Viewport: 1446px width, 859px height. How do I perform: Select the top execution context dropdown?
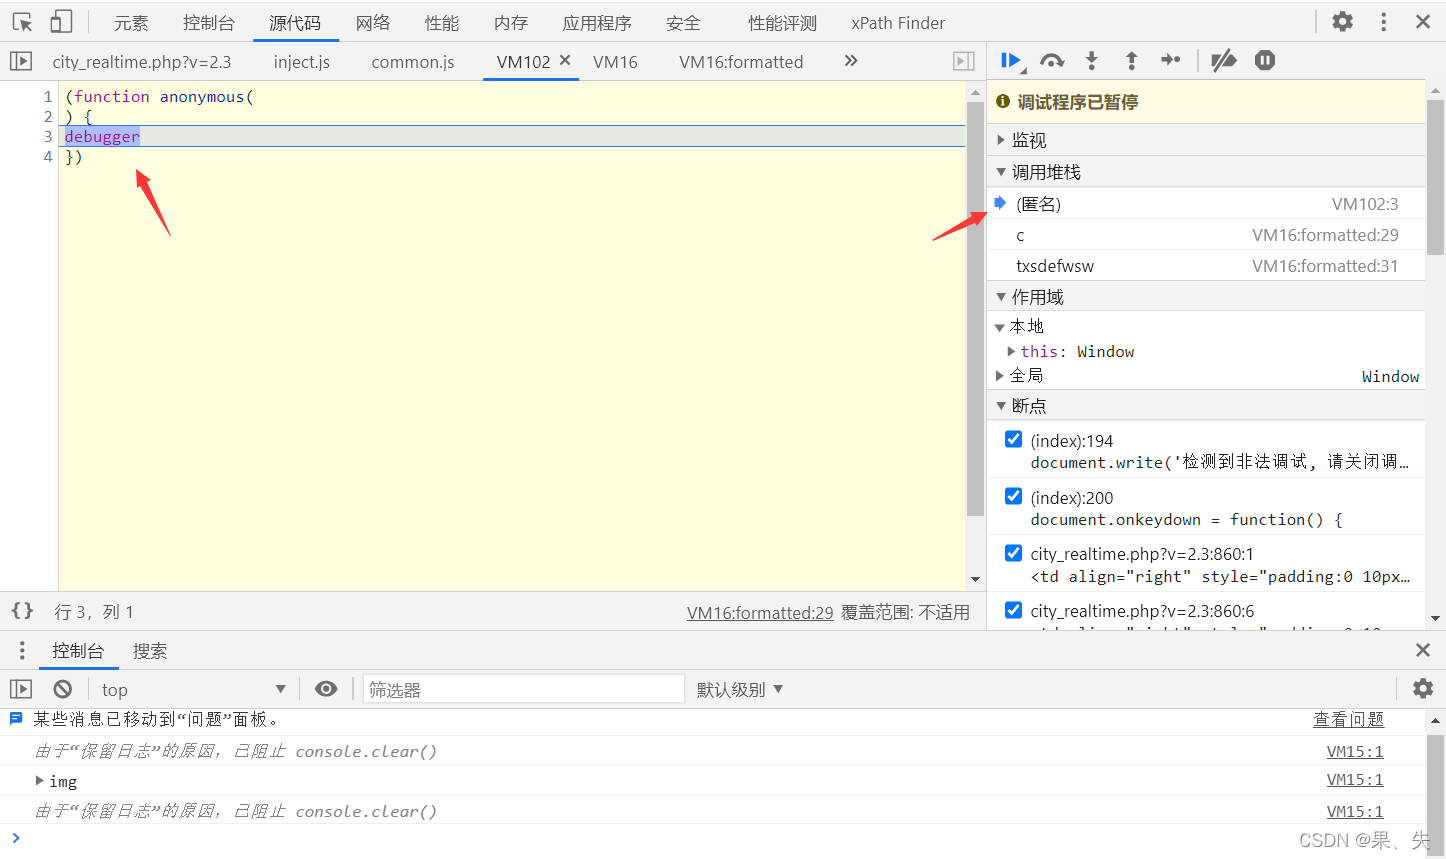193,689
